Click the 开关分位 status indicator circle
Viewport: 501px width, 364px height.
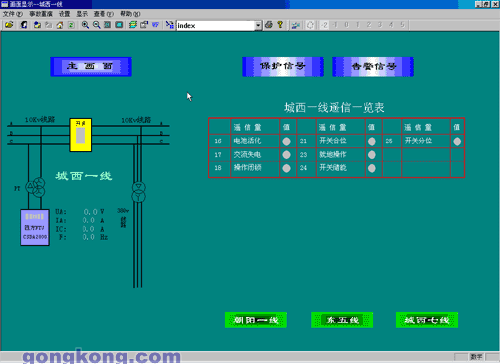(457, 141)
